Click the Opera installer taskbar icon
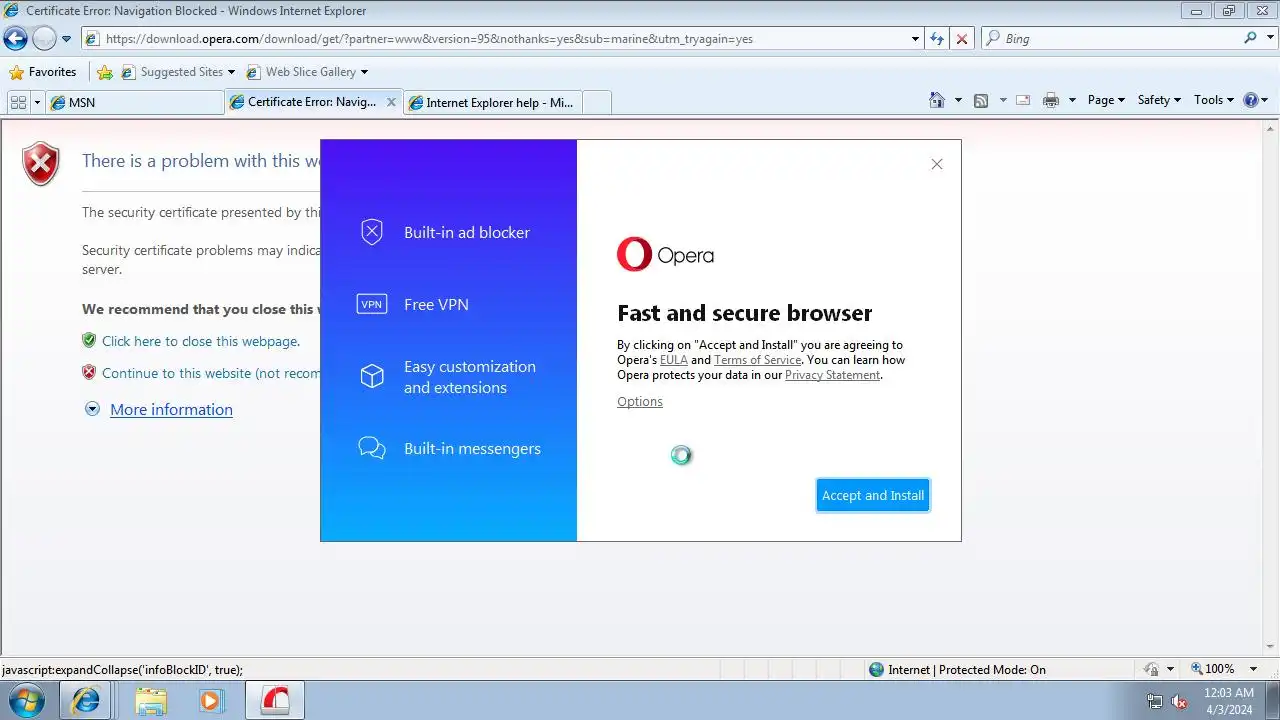The height and width of the screenshot is (720, 1280). pos(275,700)
